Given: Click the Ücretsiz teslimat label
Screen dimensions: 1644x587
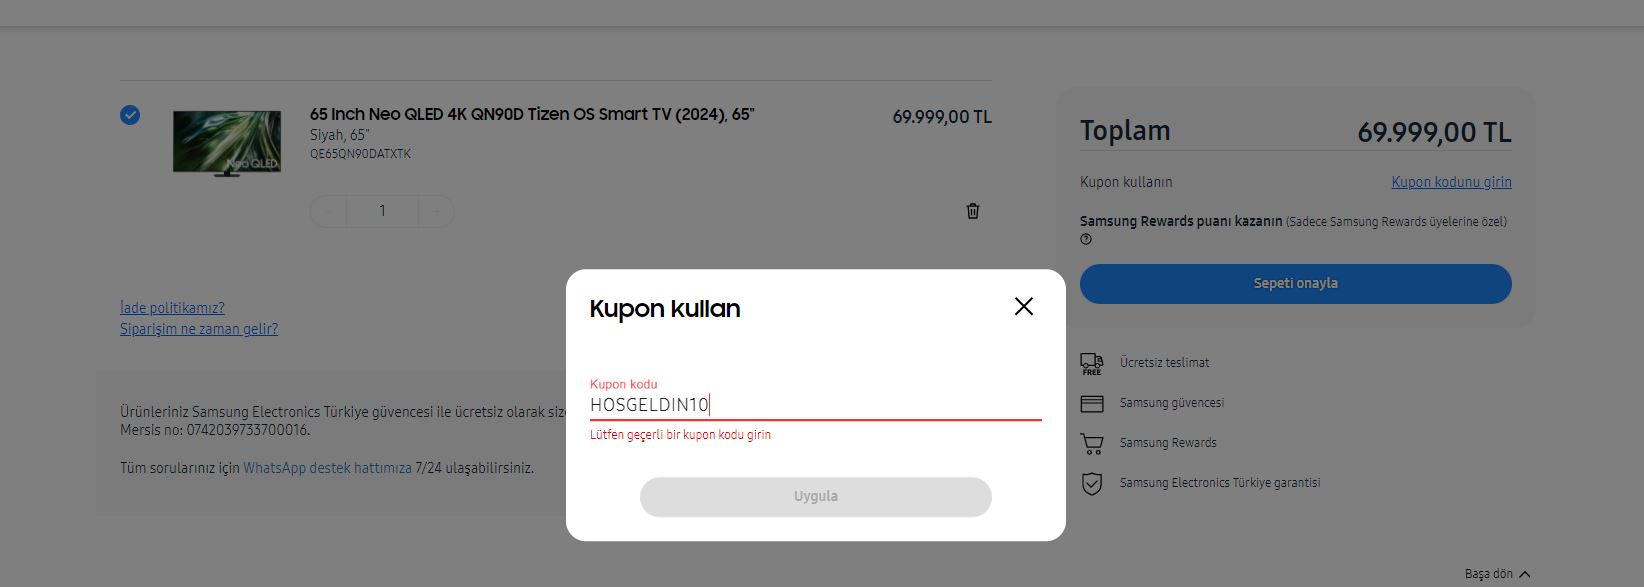Looking at the screenshot, I should pos(1165,363).
